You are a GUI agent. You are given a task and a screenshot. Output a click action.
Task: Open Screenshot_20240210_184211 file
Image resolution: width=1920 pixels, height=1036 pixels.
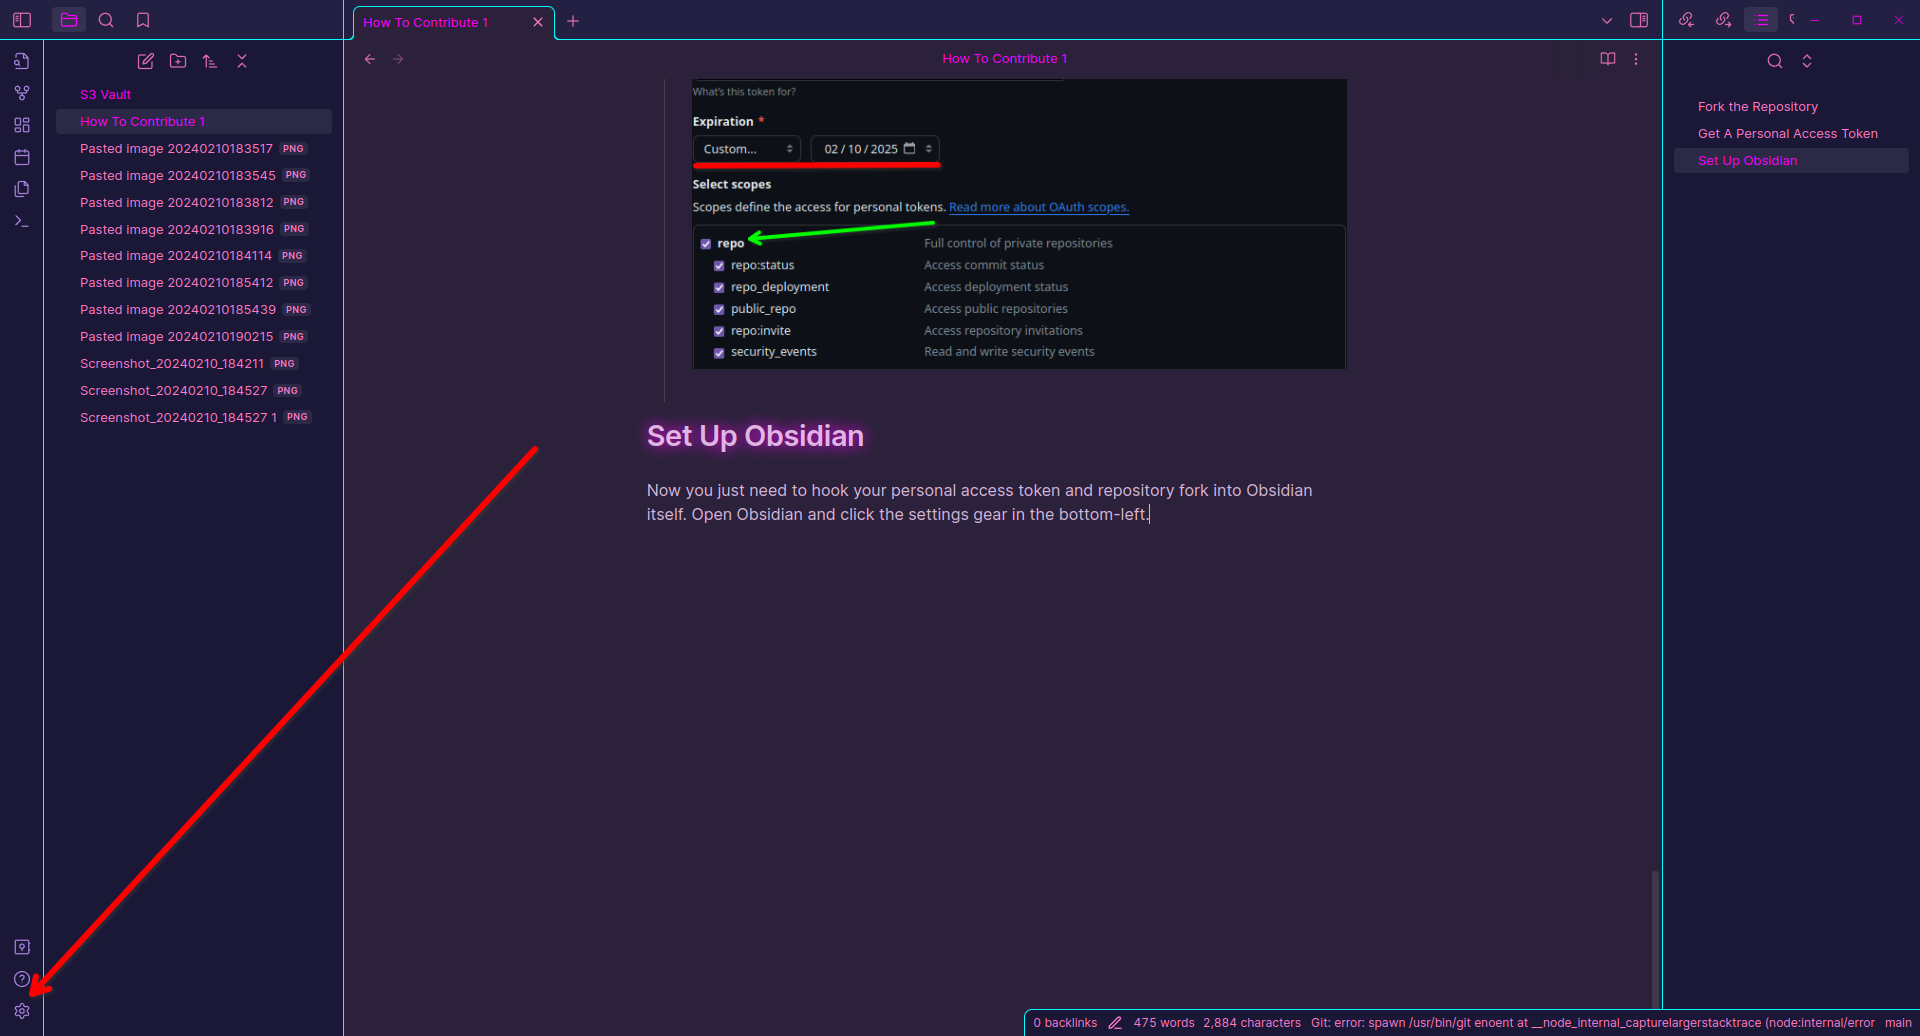pyautogui.click(x=193, y=364)
